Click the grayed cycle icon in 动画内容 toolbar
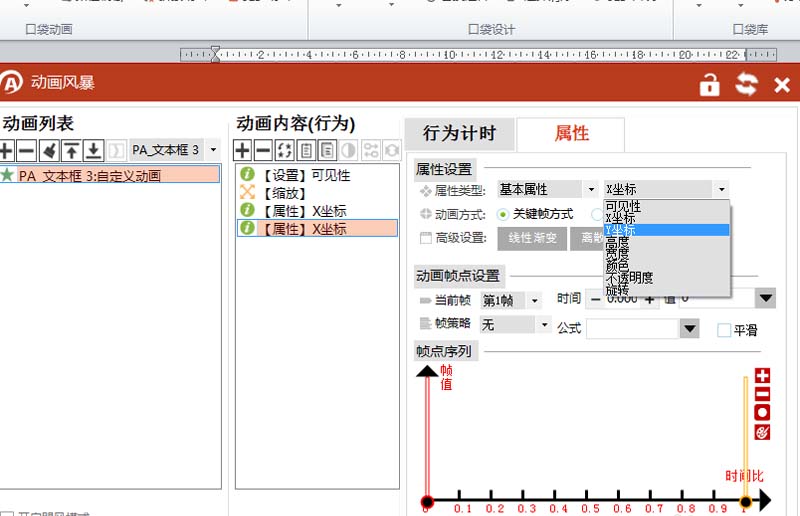This screenshot has height=516, width=800. coord(392,151)
